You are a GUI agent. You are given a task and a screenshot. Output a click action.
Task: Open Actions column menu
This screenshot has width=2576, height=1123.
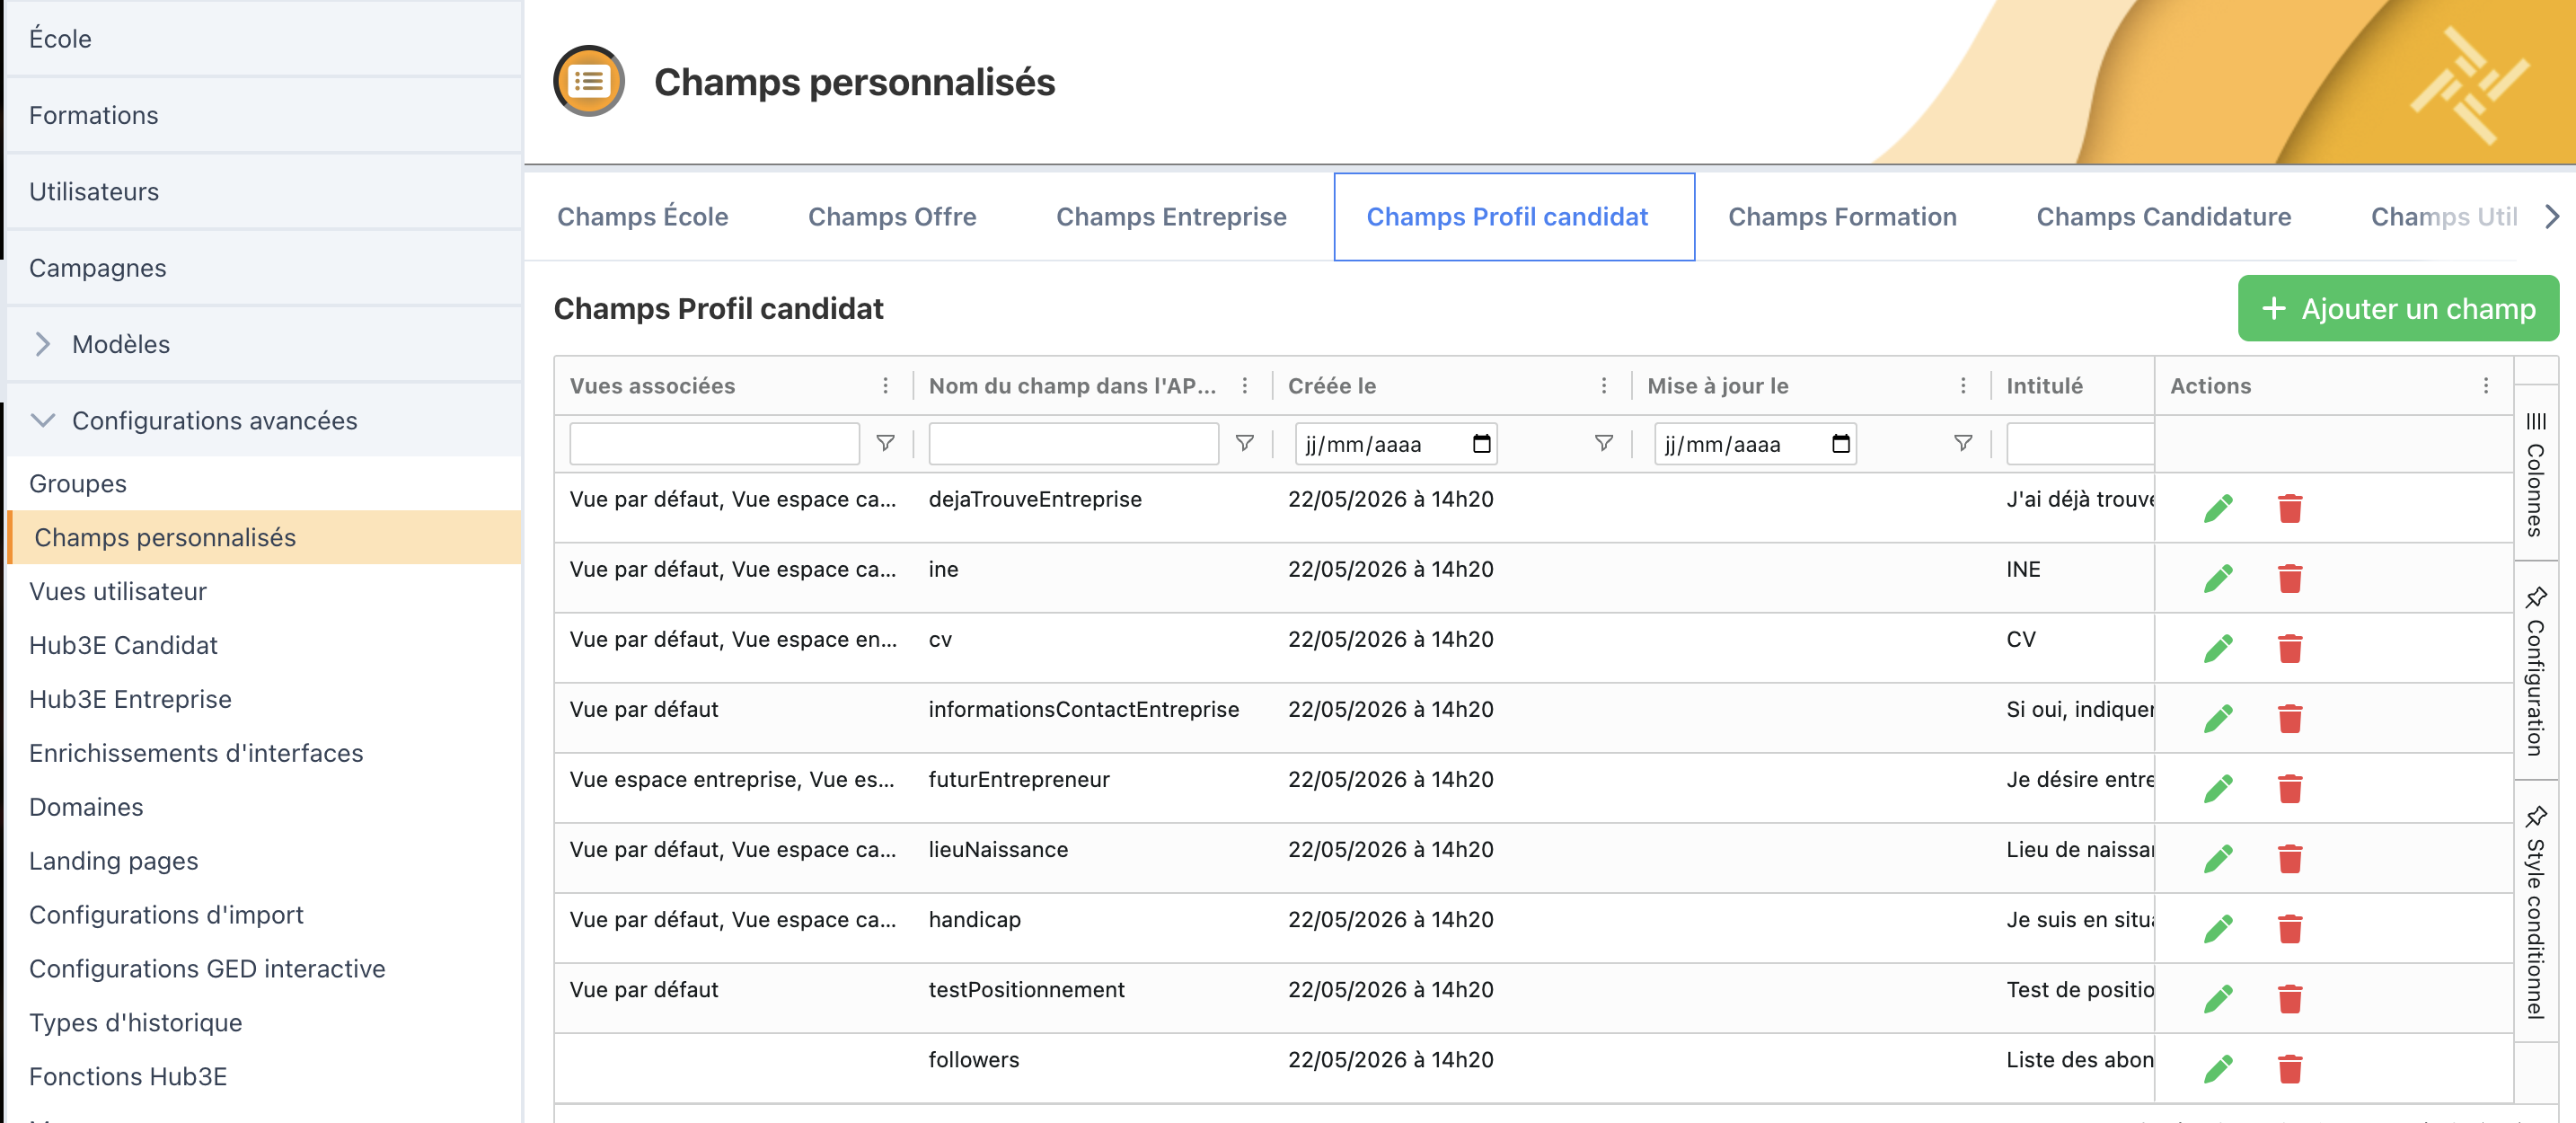[x=2485, y=385]
